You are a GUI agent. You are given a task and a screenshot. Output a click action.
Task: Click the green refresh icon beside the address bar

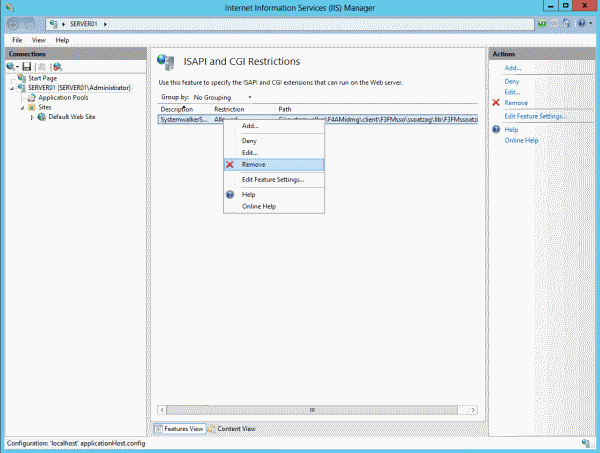[542, 24]
